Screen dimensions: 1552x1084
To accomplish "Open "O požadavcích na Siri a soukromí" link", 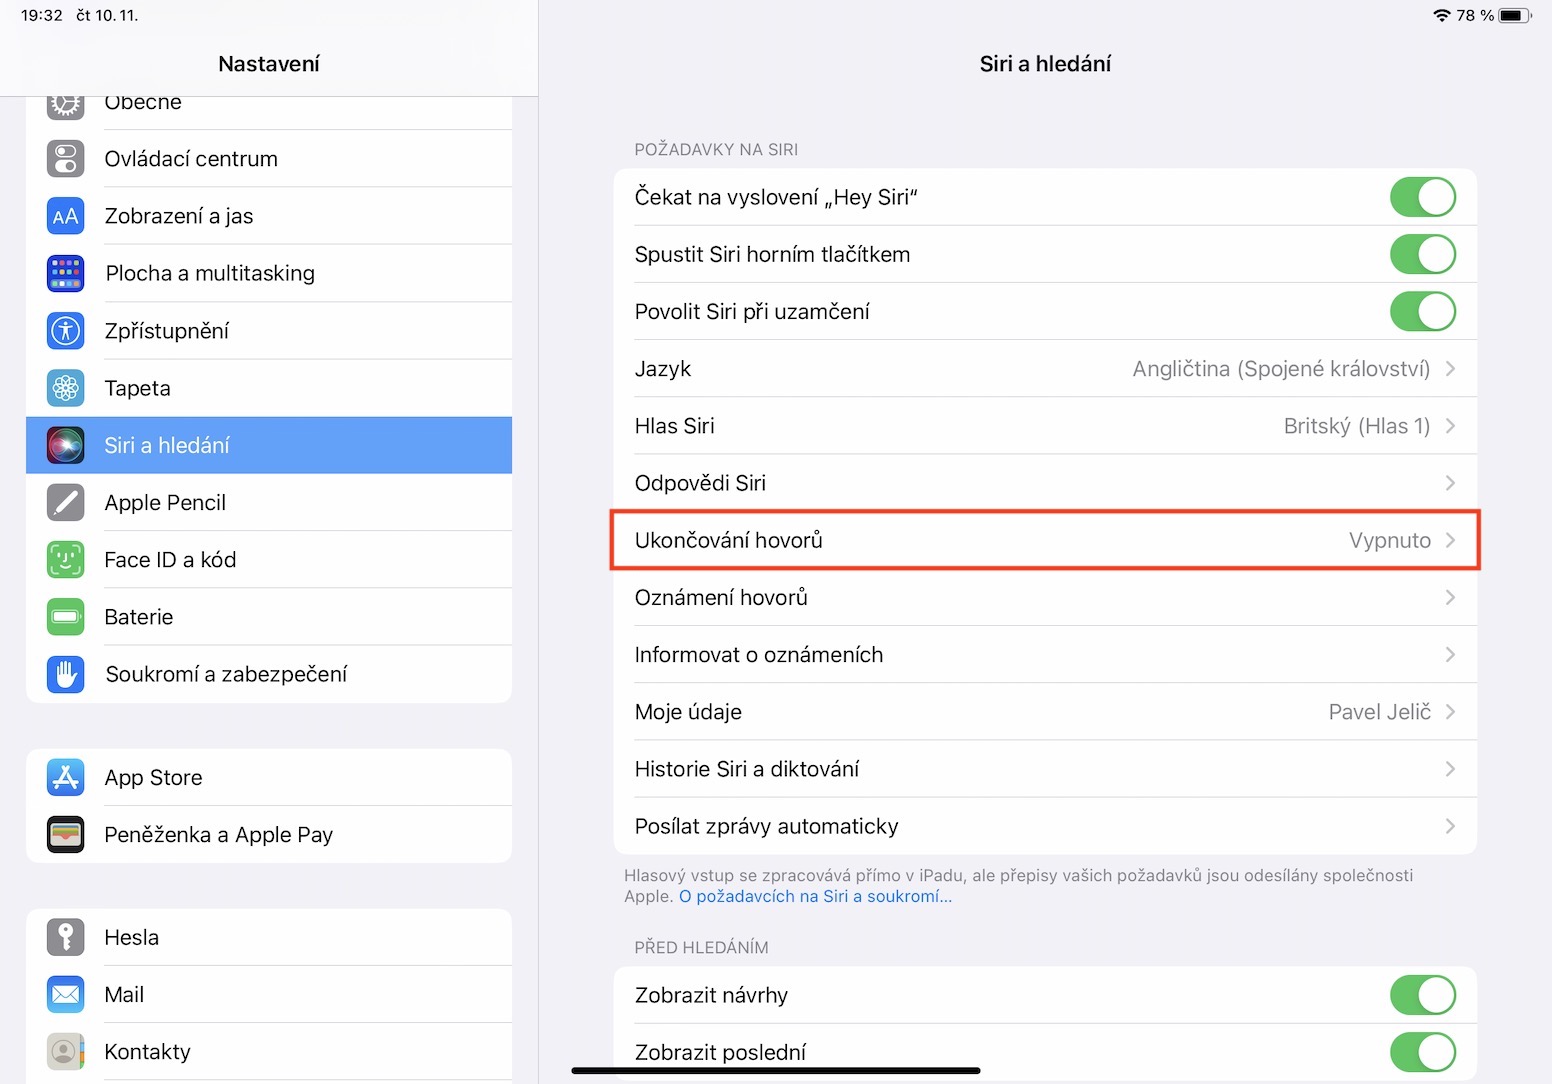I will pyautogui.click(x=815, y=897).
